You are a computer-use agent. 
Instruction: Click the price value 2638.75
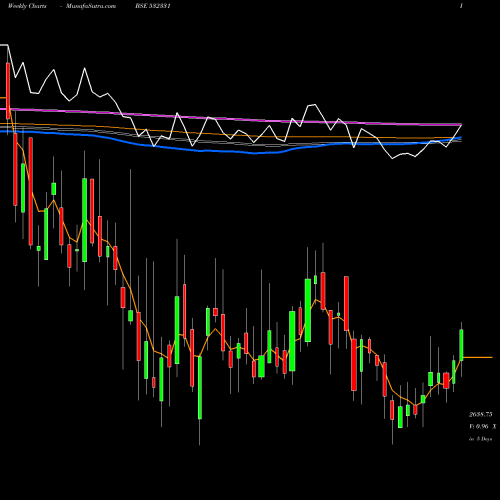point(481,414)
